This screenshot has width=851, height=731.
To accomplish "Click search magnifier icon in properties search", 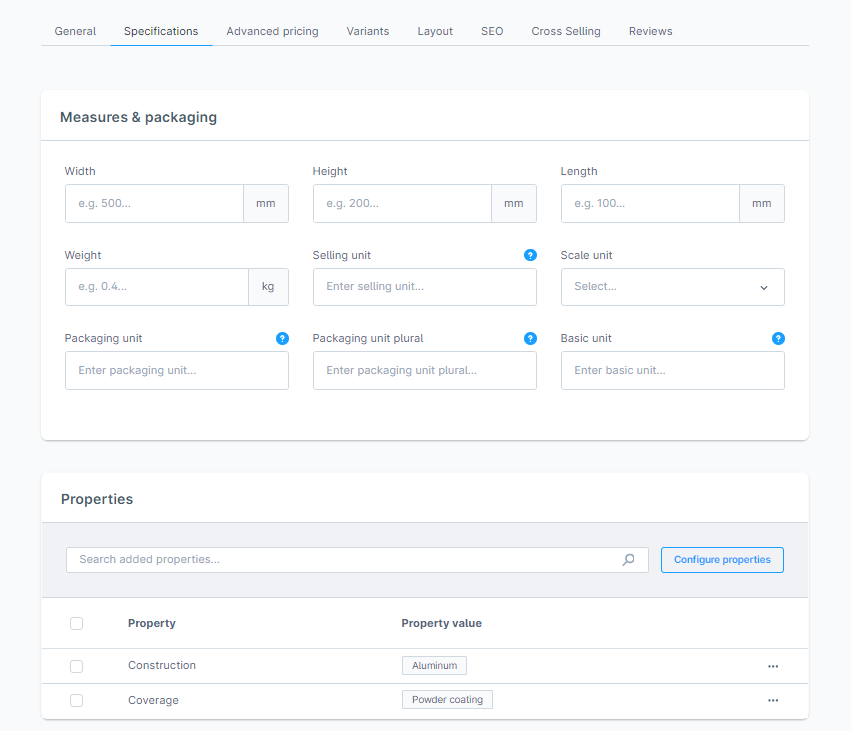I will point(628,560).
